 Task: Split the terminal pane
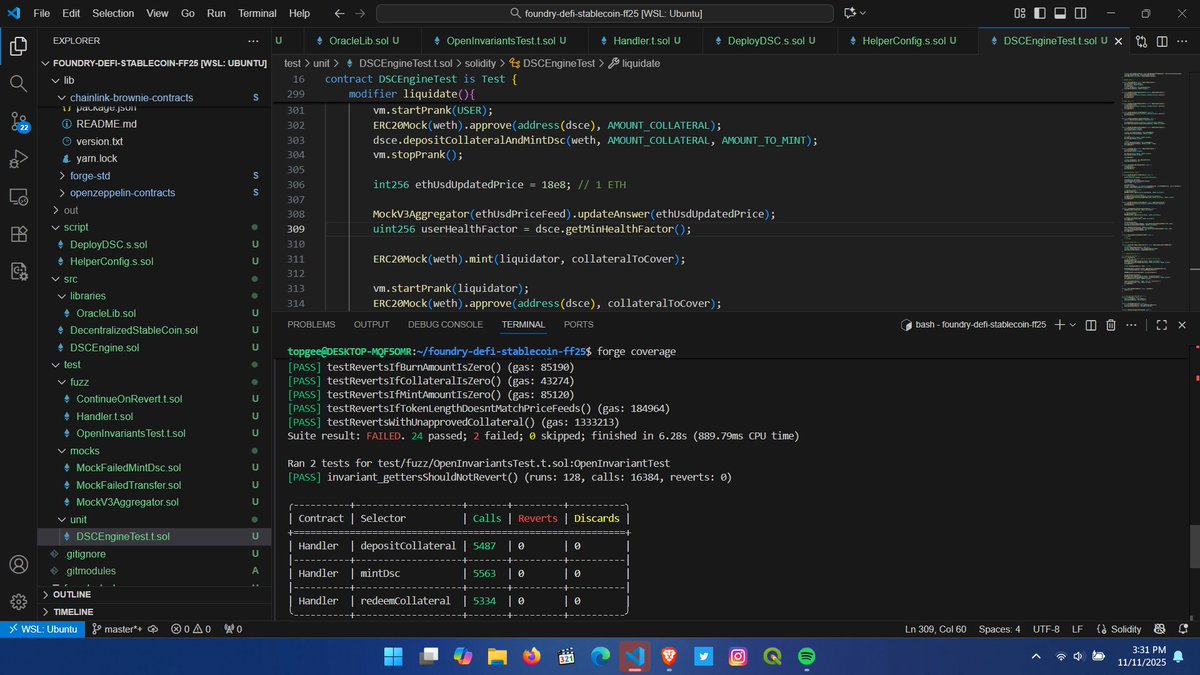coord(1092,325)
